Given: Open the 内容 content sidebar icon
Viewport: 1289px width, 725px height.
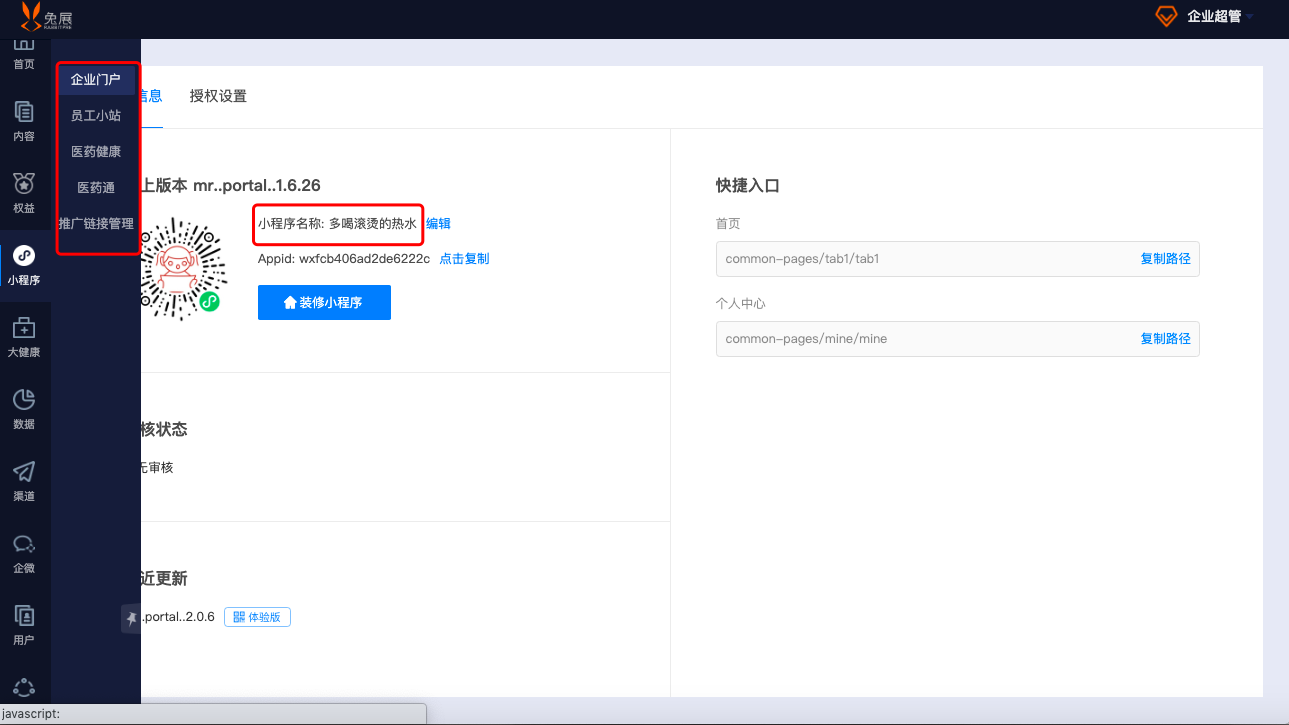Looking at the screenshot, I should coord(24,111).
